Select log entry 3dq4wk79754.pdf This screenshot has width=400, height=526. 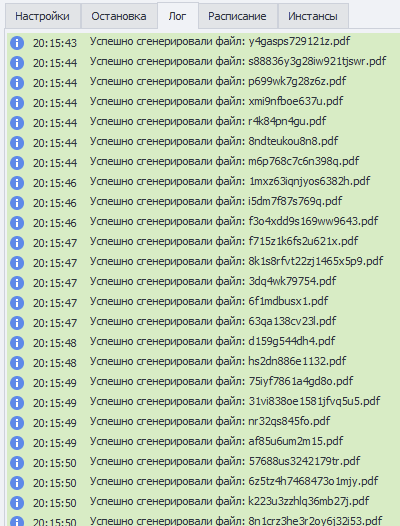pyautogui.click(x=203, y=283)
